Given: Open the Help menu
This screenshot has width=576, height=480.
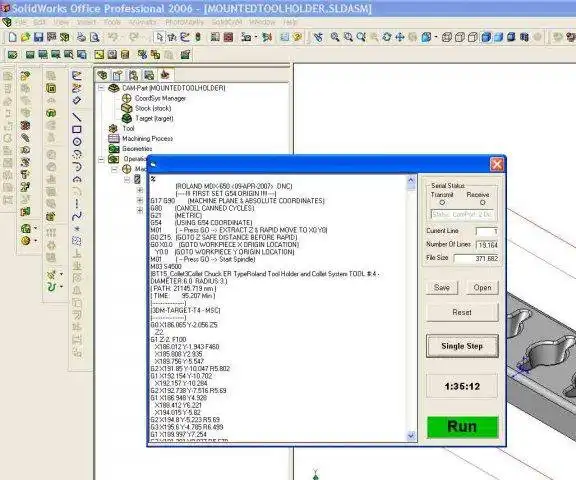Looking at the screenshot, I should [290, 22].
